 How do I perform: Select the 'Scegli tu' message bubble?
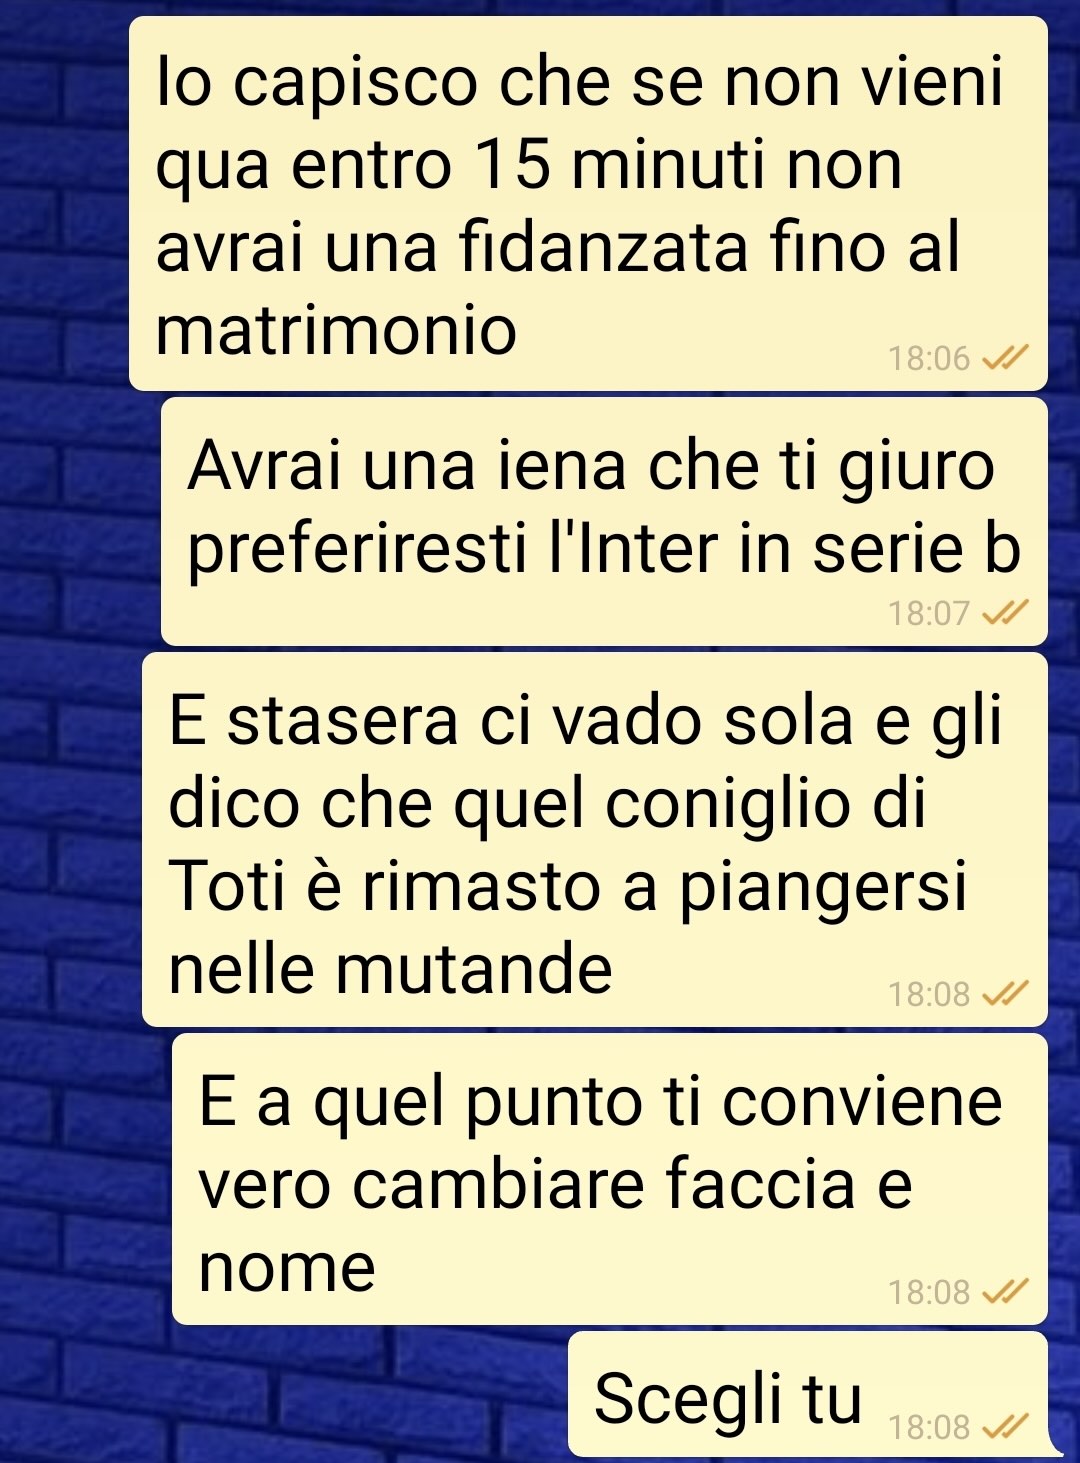(808, 1394)
